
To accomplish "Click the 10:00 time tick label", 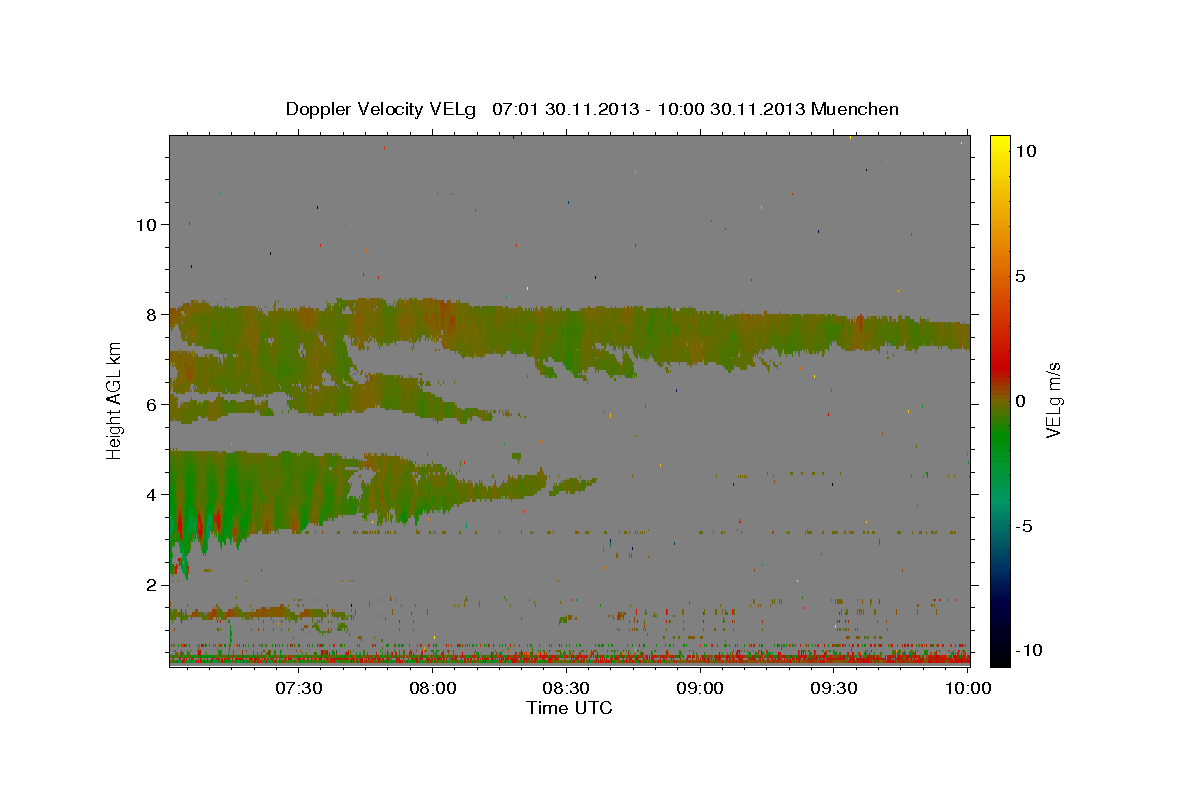I will tap(968, 688).
